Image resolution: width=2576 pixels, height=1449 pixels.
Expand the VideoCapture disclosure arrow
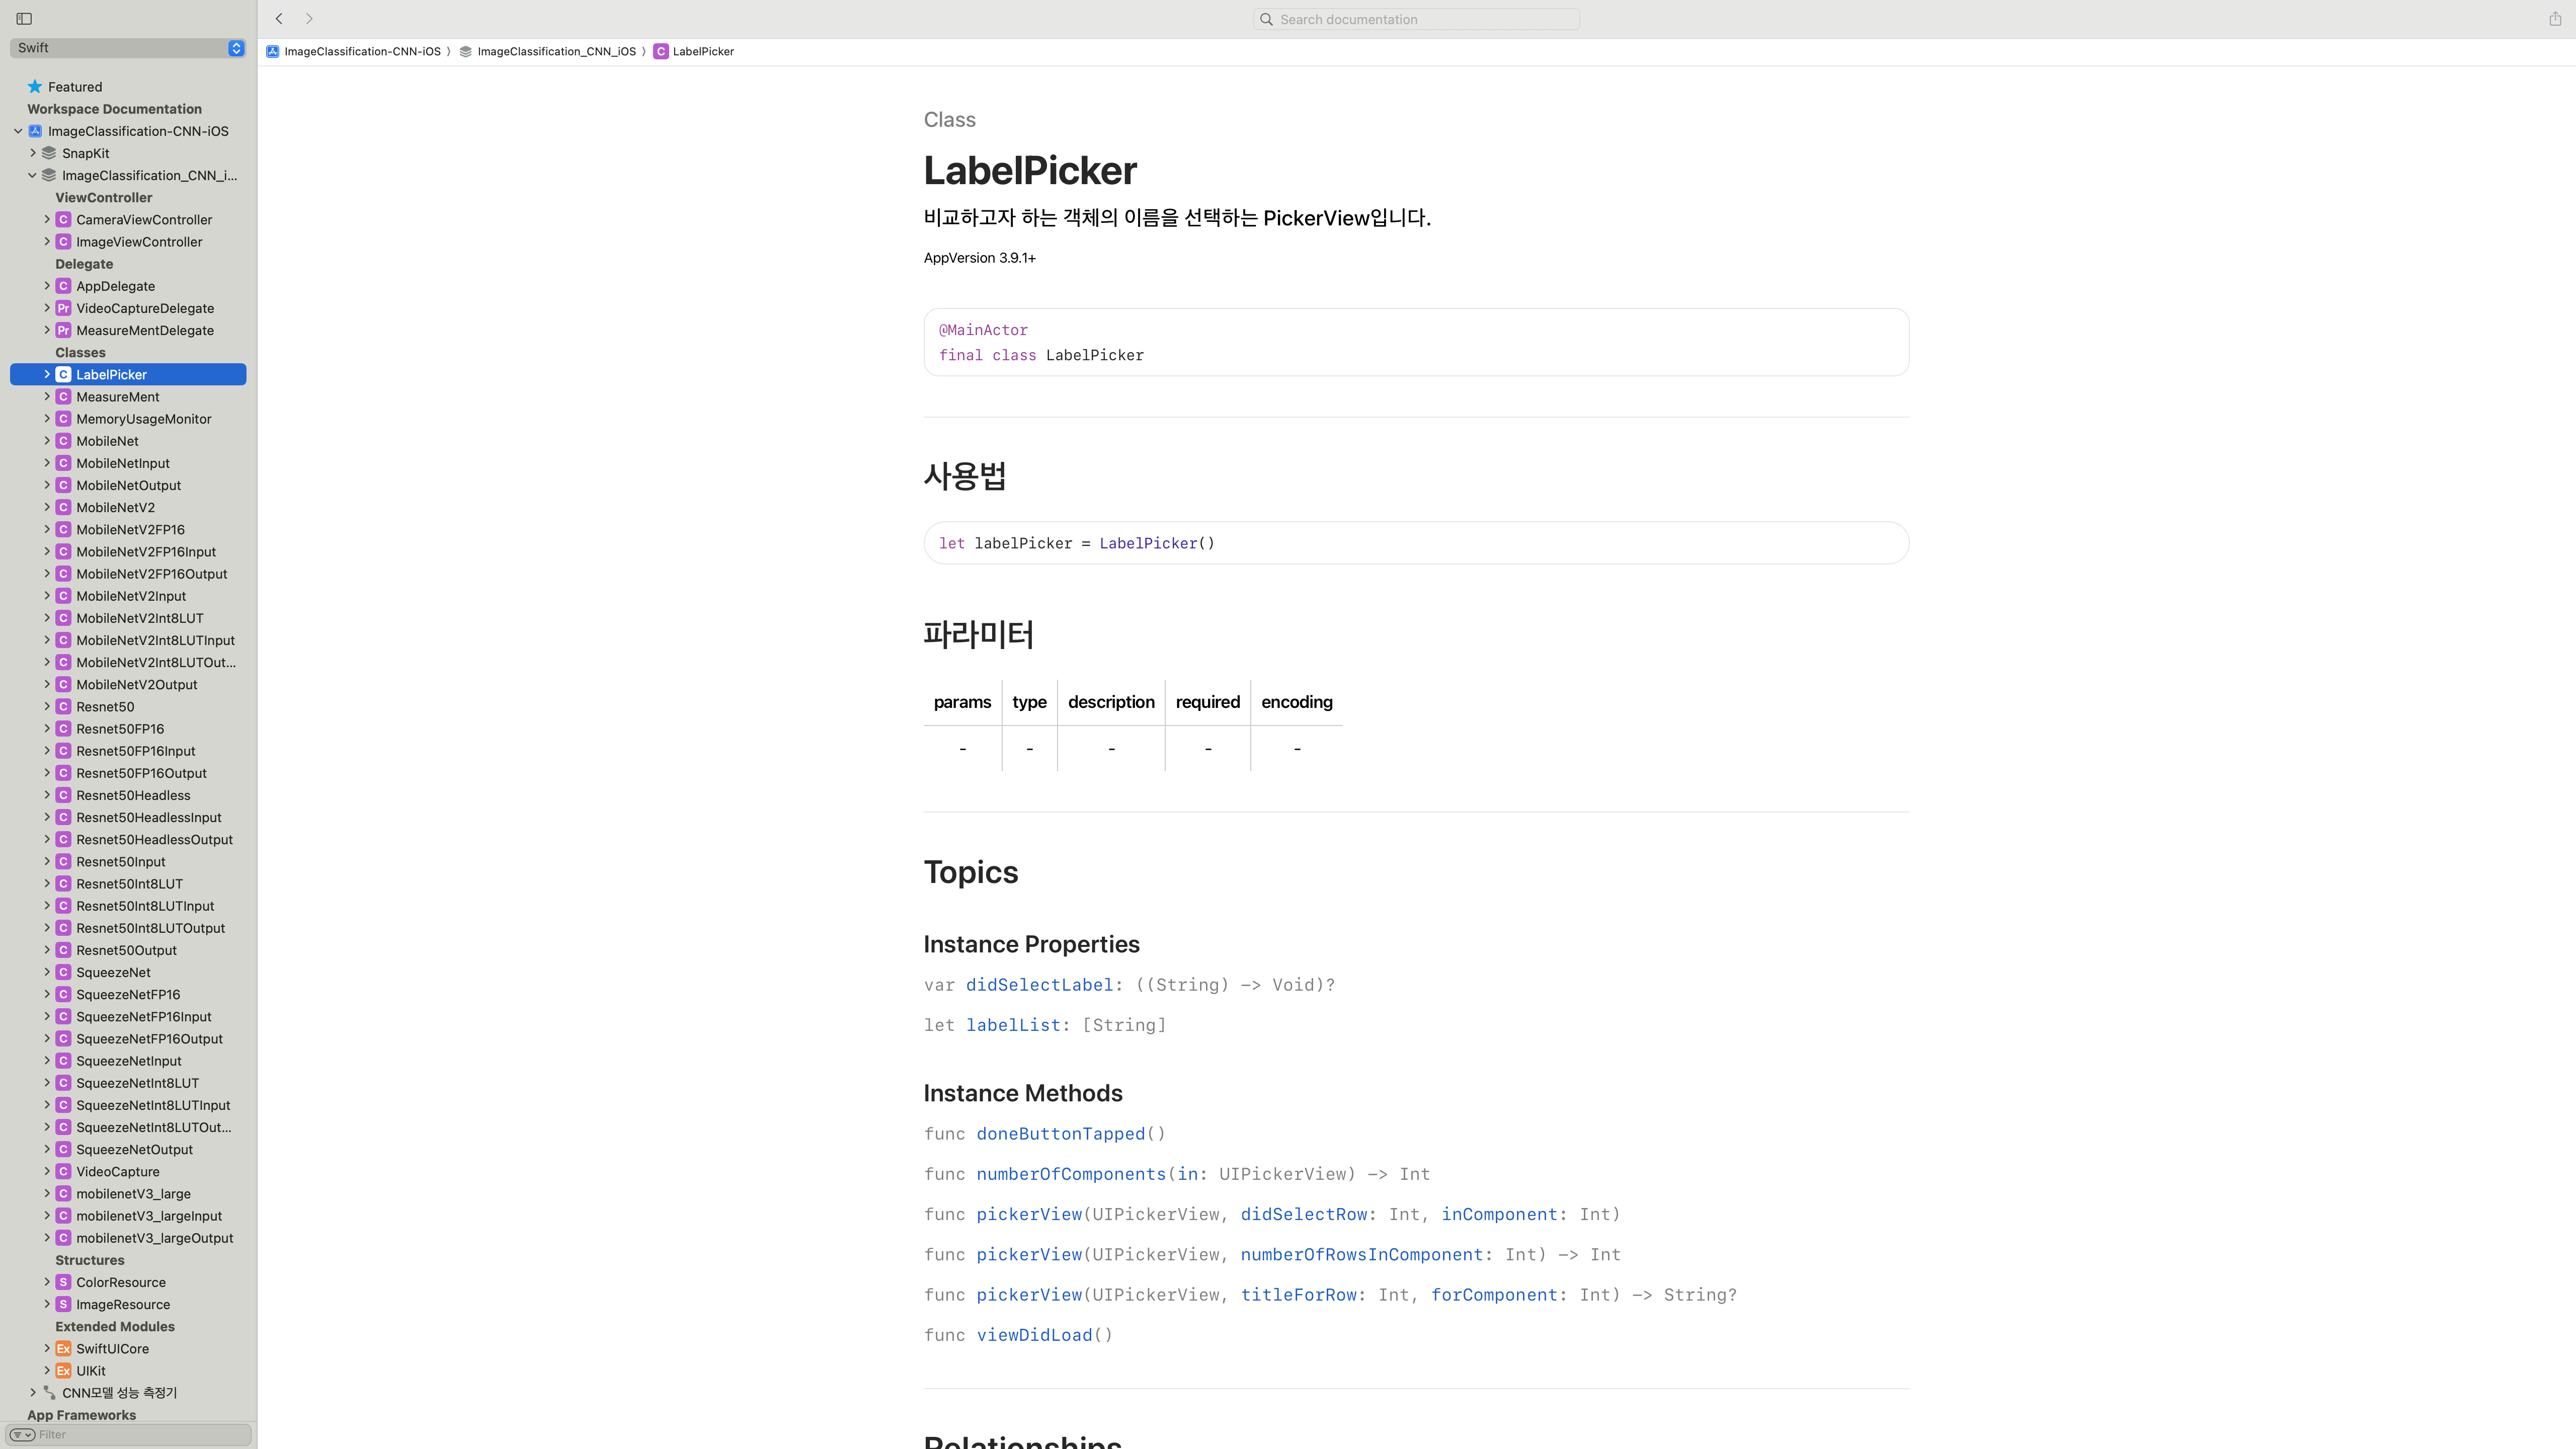46,1171
